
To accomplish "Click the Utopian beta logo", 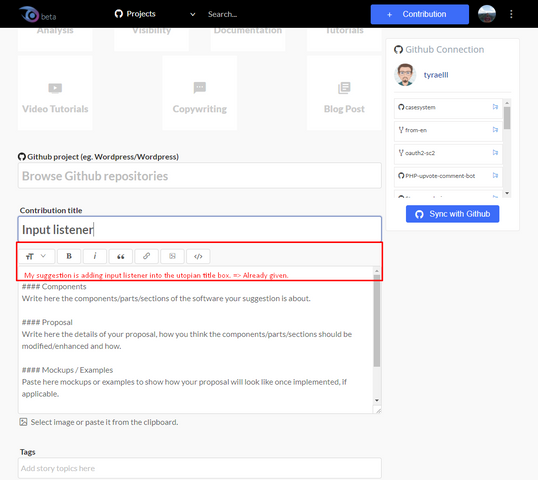I will click(37, 14).
